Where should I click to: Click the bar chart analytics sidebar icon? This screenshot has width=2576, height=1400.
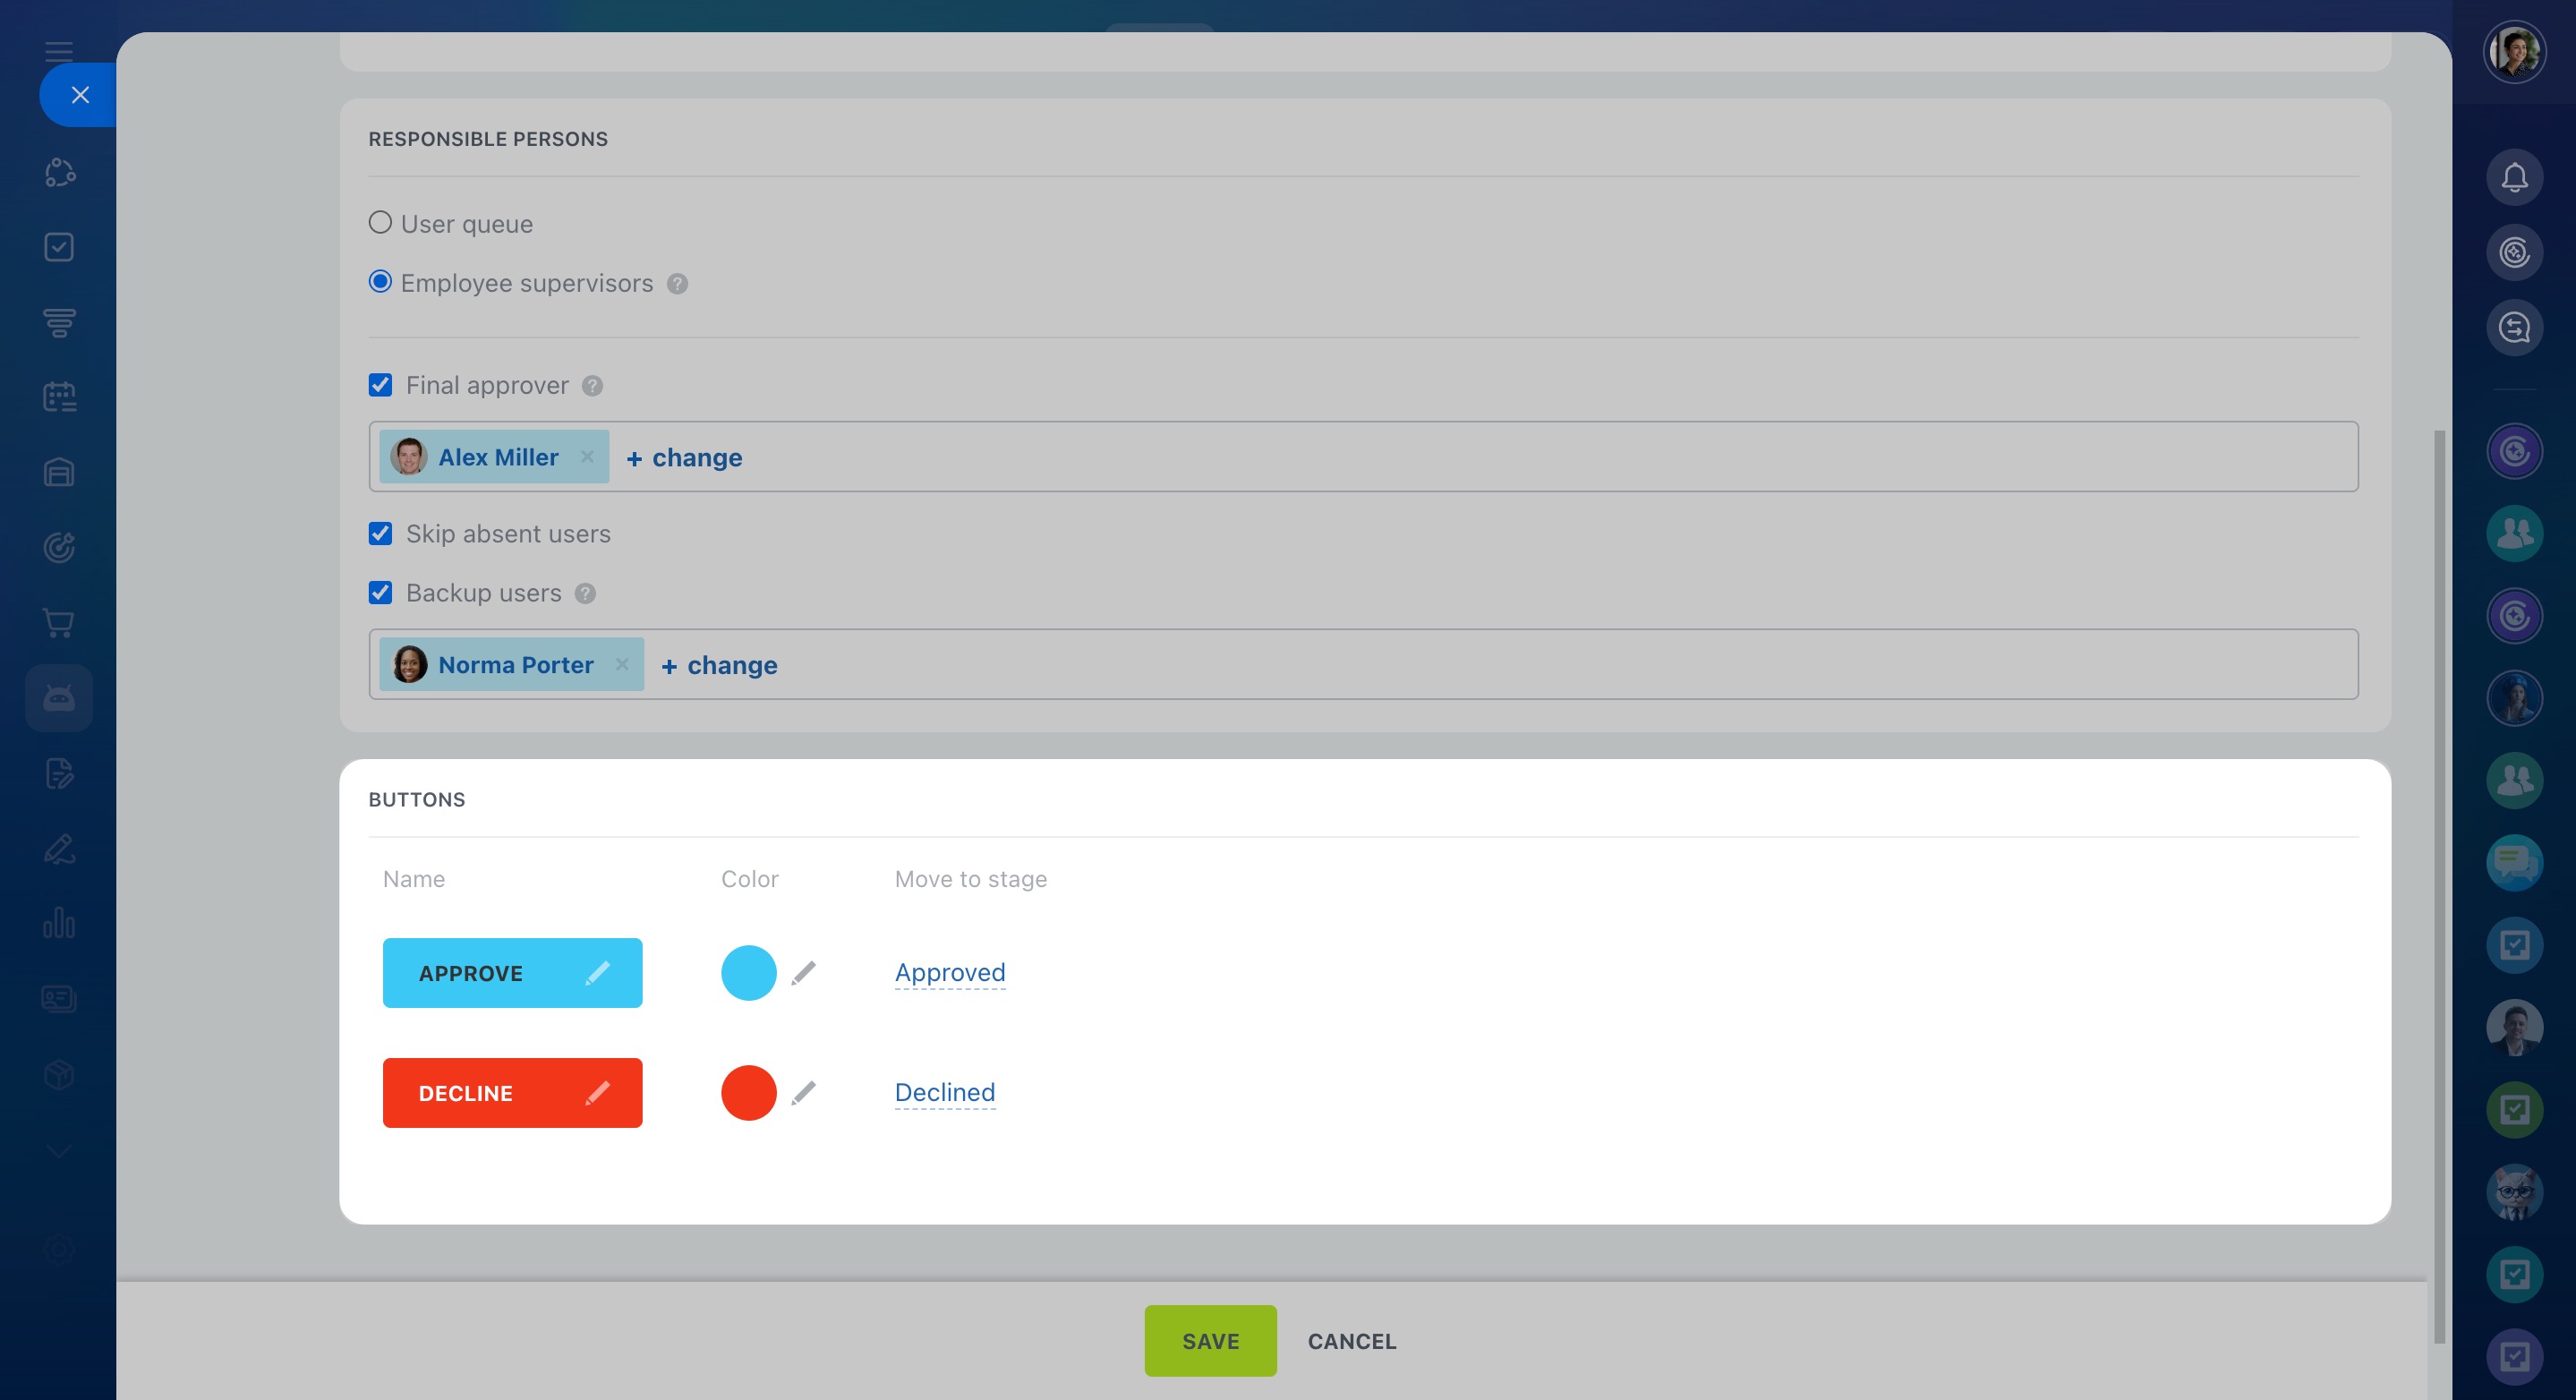tap(59, 923)
